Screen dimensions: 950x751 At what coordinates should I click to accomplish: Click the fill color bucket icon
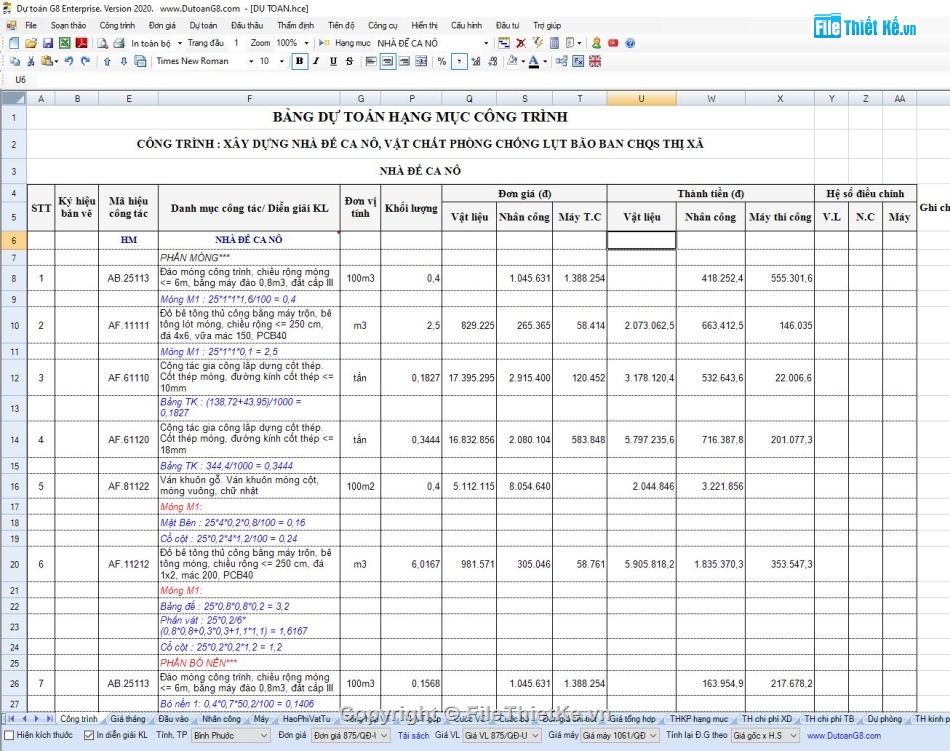513,61
